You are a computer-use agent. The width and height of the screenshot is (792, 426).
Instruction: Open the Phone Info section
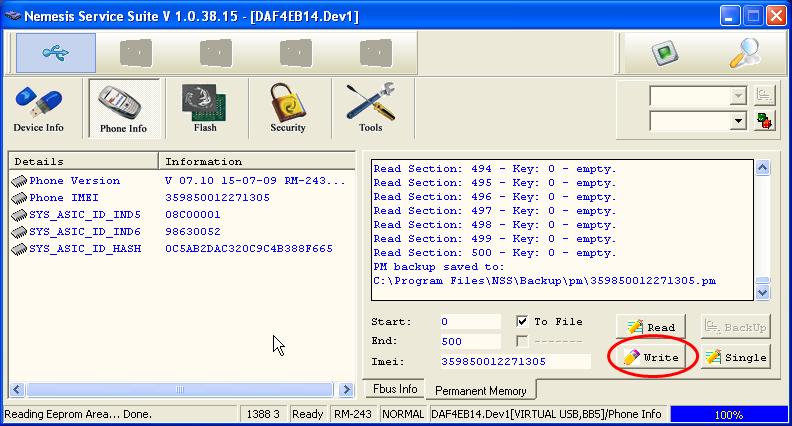point(123,109)
